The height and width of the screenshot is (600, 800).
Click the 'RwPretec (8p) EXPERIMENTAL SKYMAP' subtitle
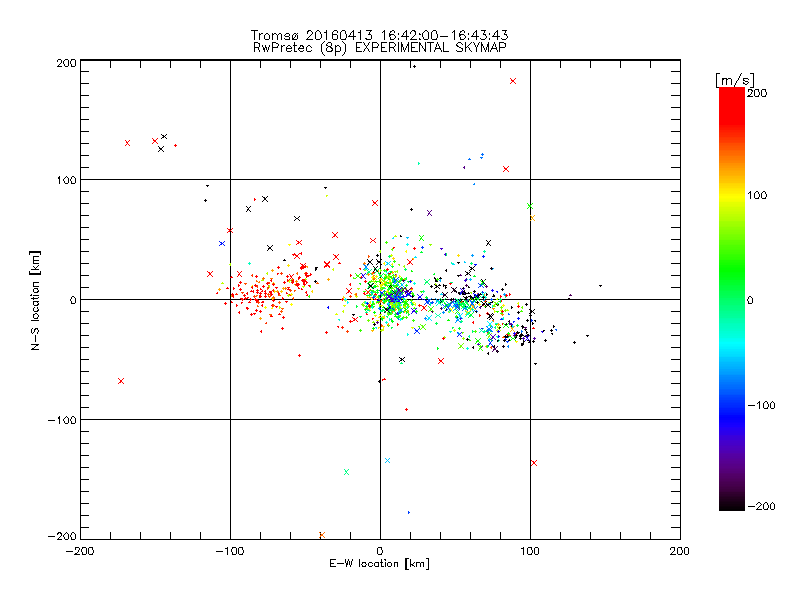pos(380,48)
